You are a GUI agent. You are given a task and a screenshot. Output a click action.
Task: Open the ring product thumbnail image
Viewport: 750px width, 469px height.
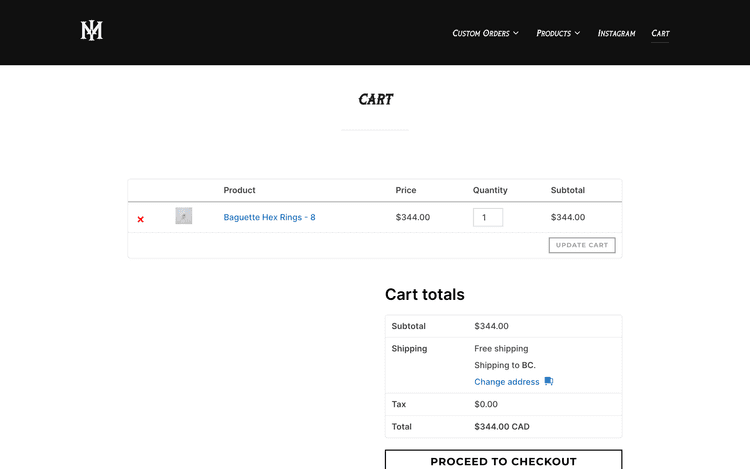tap(184, 216)
